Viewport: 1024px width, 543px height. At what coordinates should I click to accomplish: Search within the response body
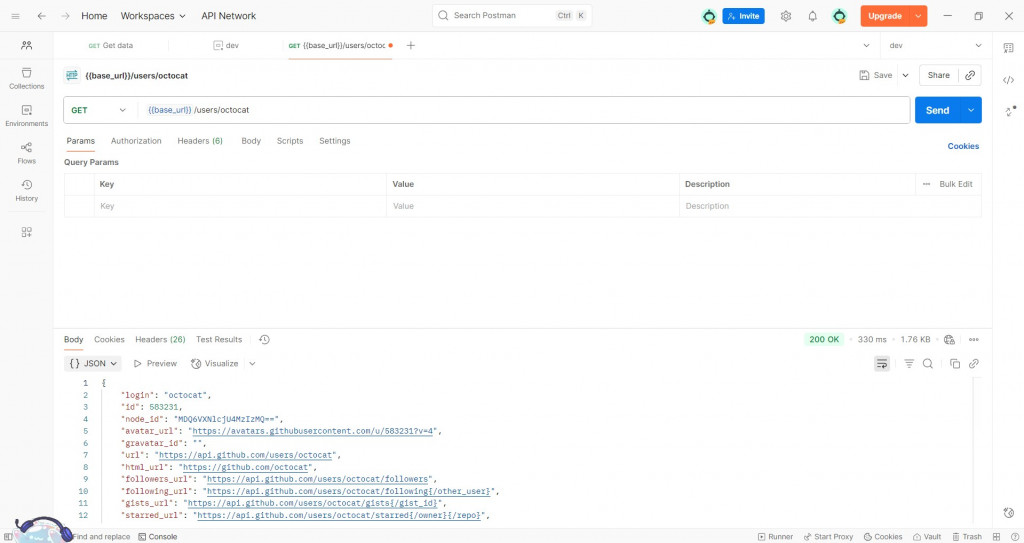pyautogui.click(x=927, y=363)
